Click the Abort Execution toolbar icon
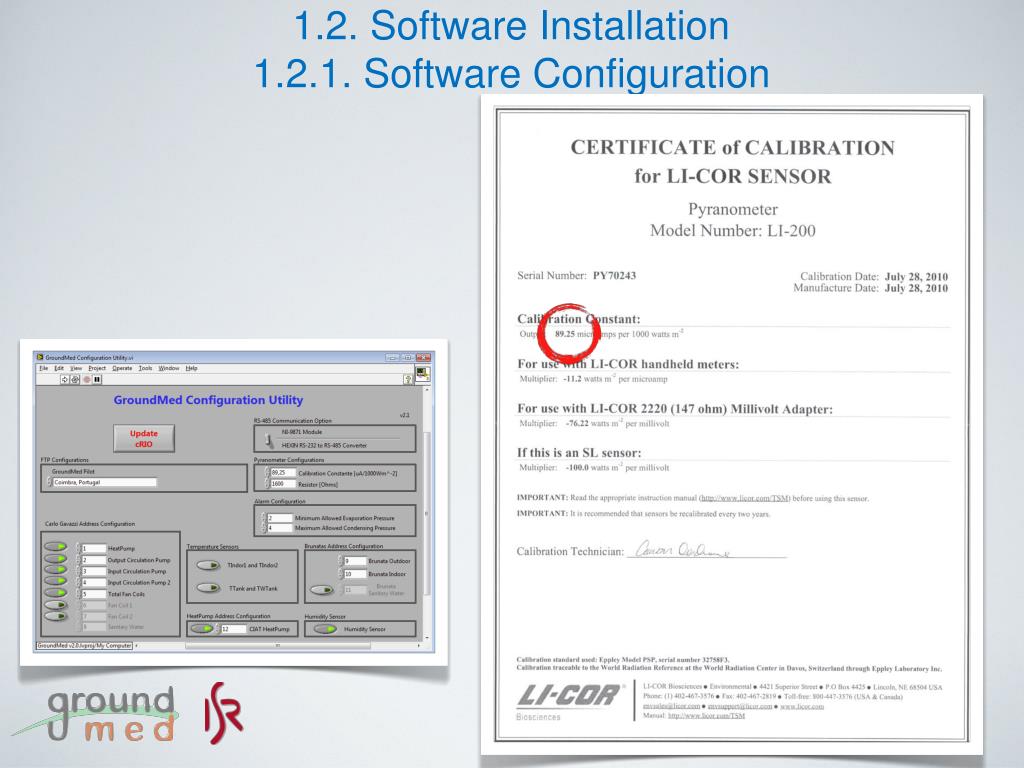This screenshot has width=1024, height=768. (x=86, y=379)
